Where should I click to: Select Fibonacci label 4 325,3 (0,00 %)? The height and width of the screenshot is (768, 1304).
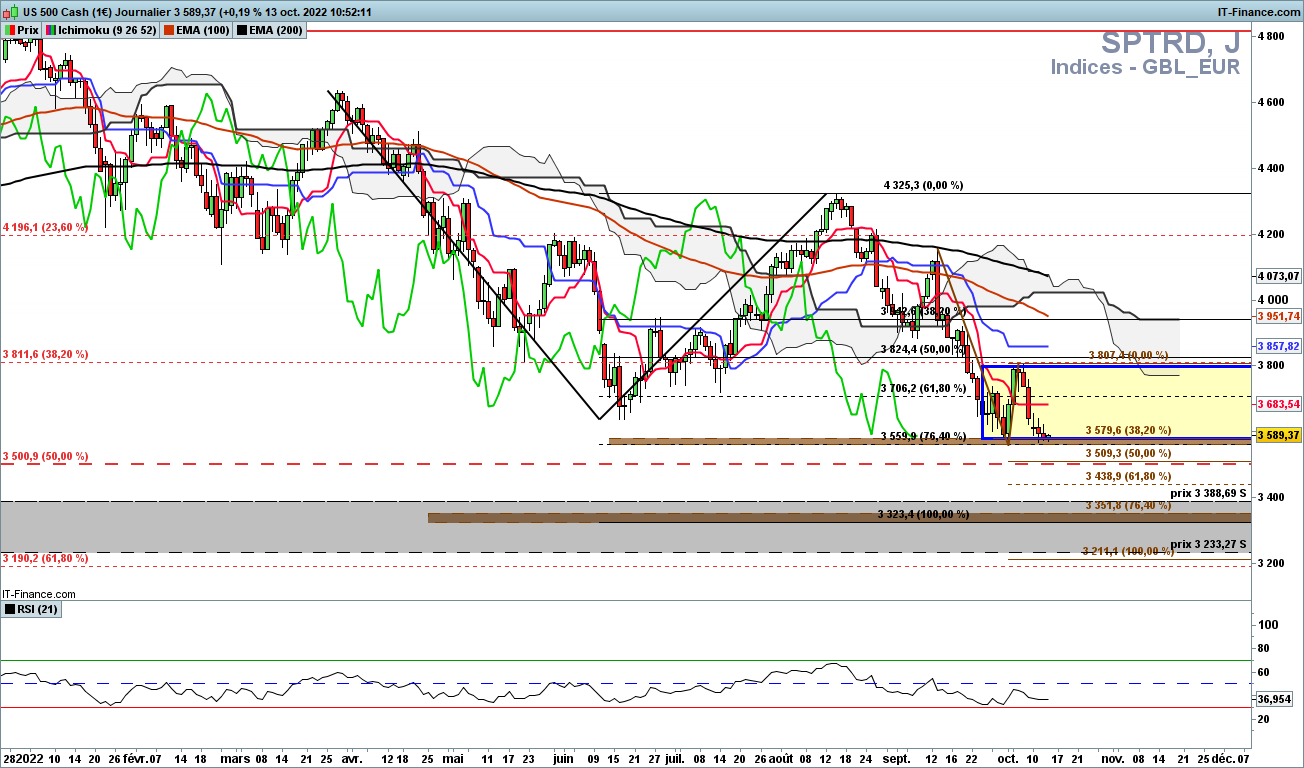point(923,186)
